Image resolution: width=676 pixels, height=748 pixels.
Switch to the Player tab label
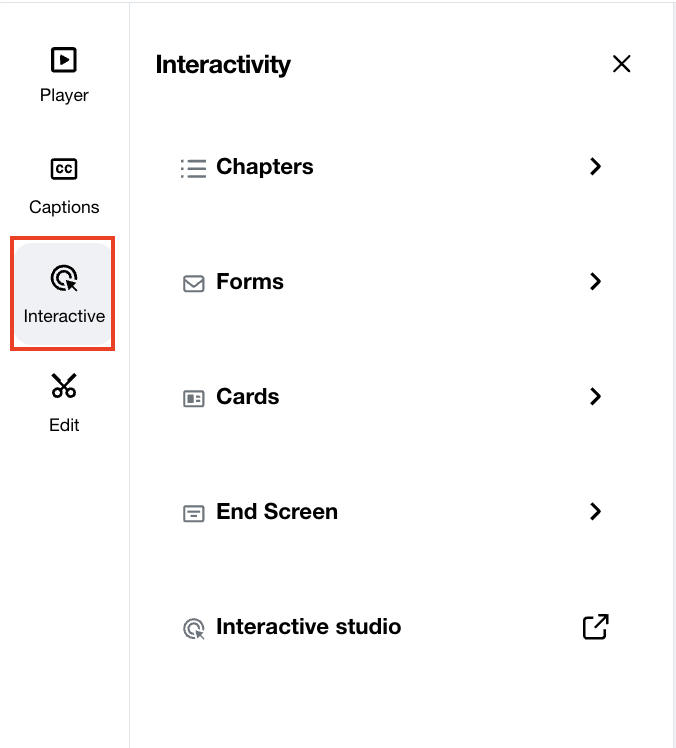coord(64,96)
